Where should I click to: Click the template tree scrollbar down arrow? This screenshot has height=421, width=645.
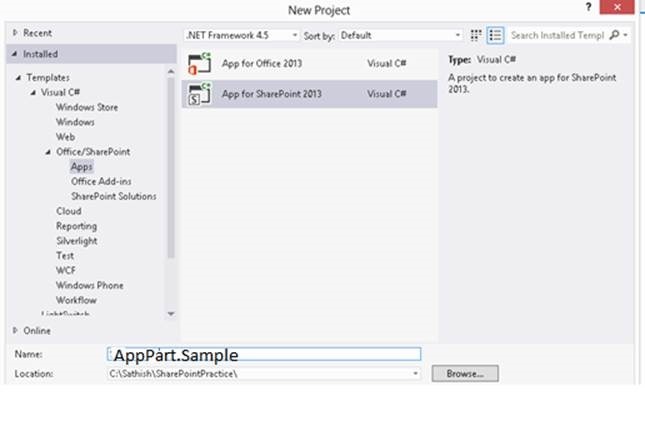click(x=171, y=314)
